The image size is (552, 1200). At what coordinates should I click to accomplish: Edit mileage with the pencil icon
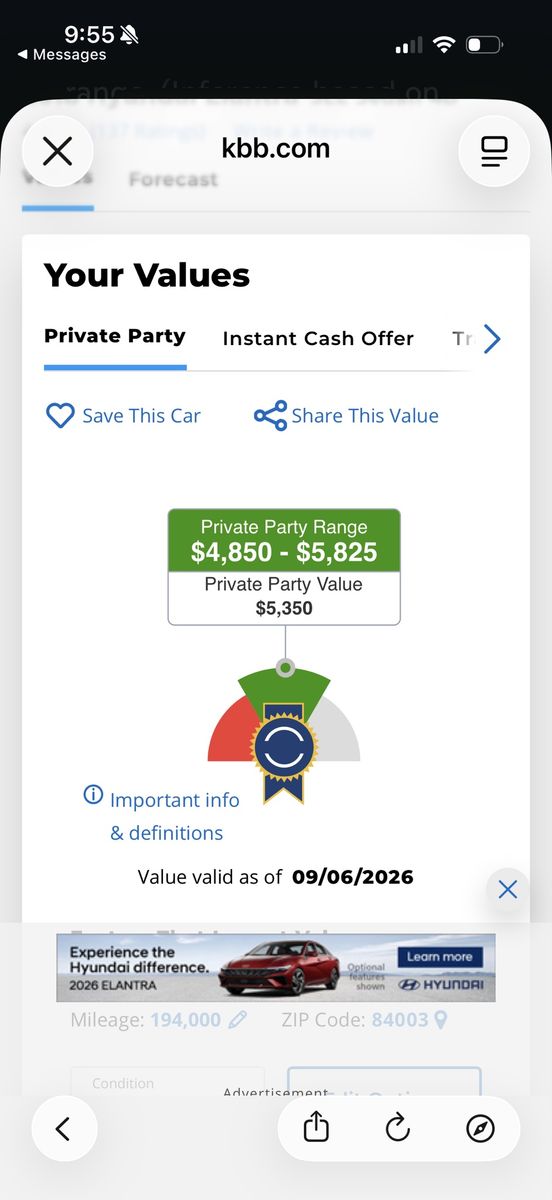click(237, 1020)
